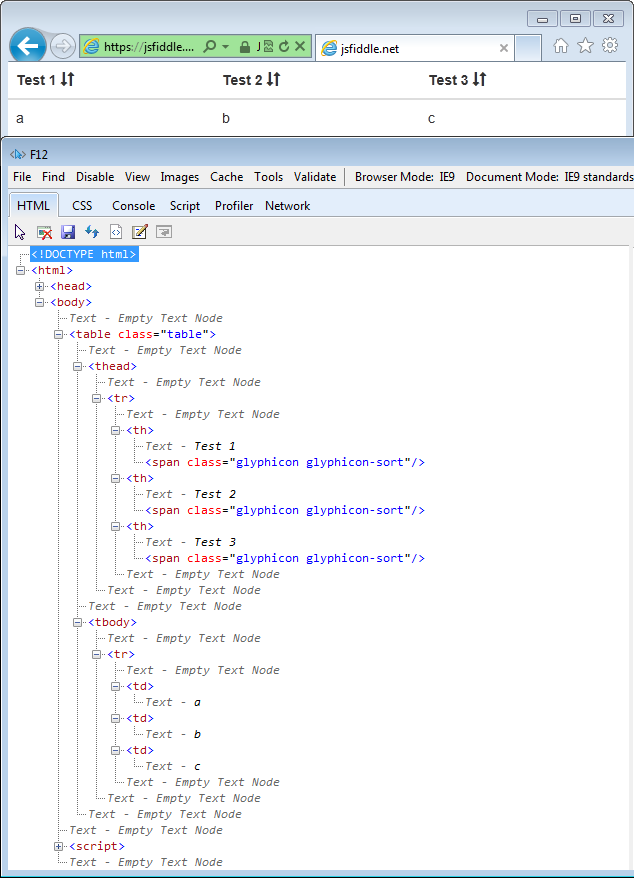Image resolution: width=634 pixels, height=878 pixels.
Task: Open a new tab with blank tab button
Action: point(528,48)
